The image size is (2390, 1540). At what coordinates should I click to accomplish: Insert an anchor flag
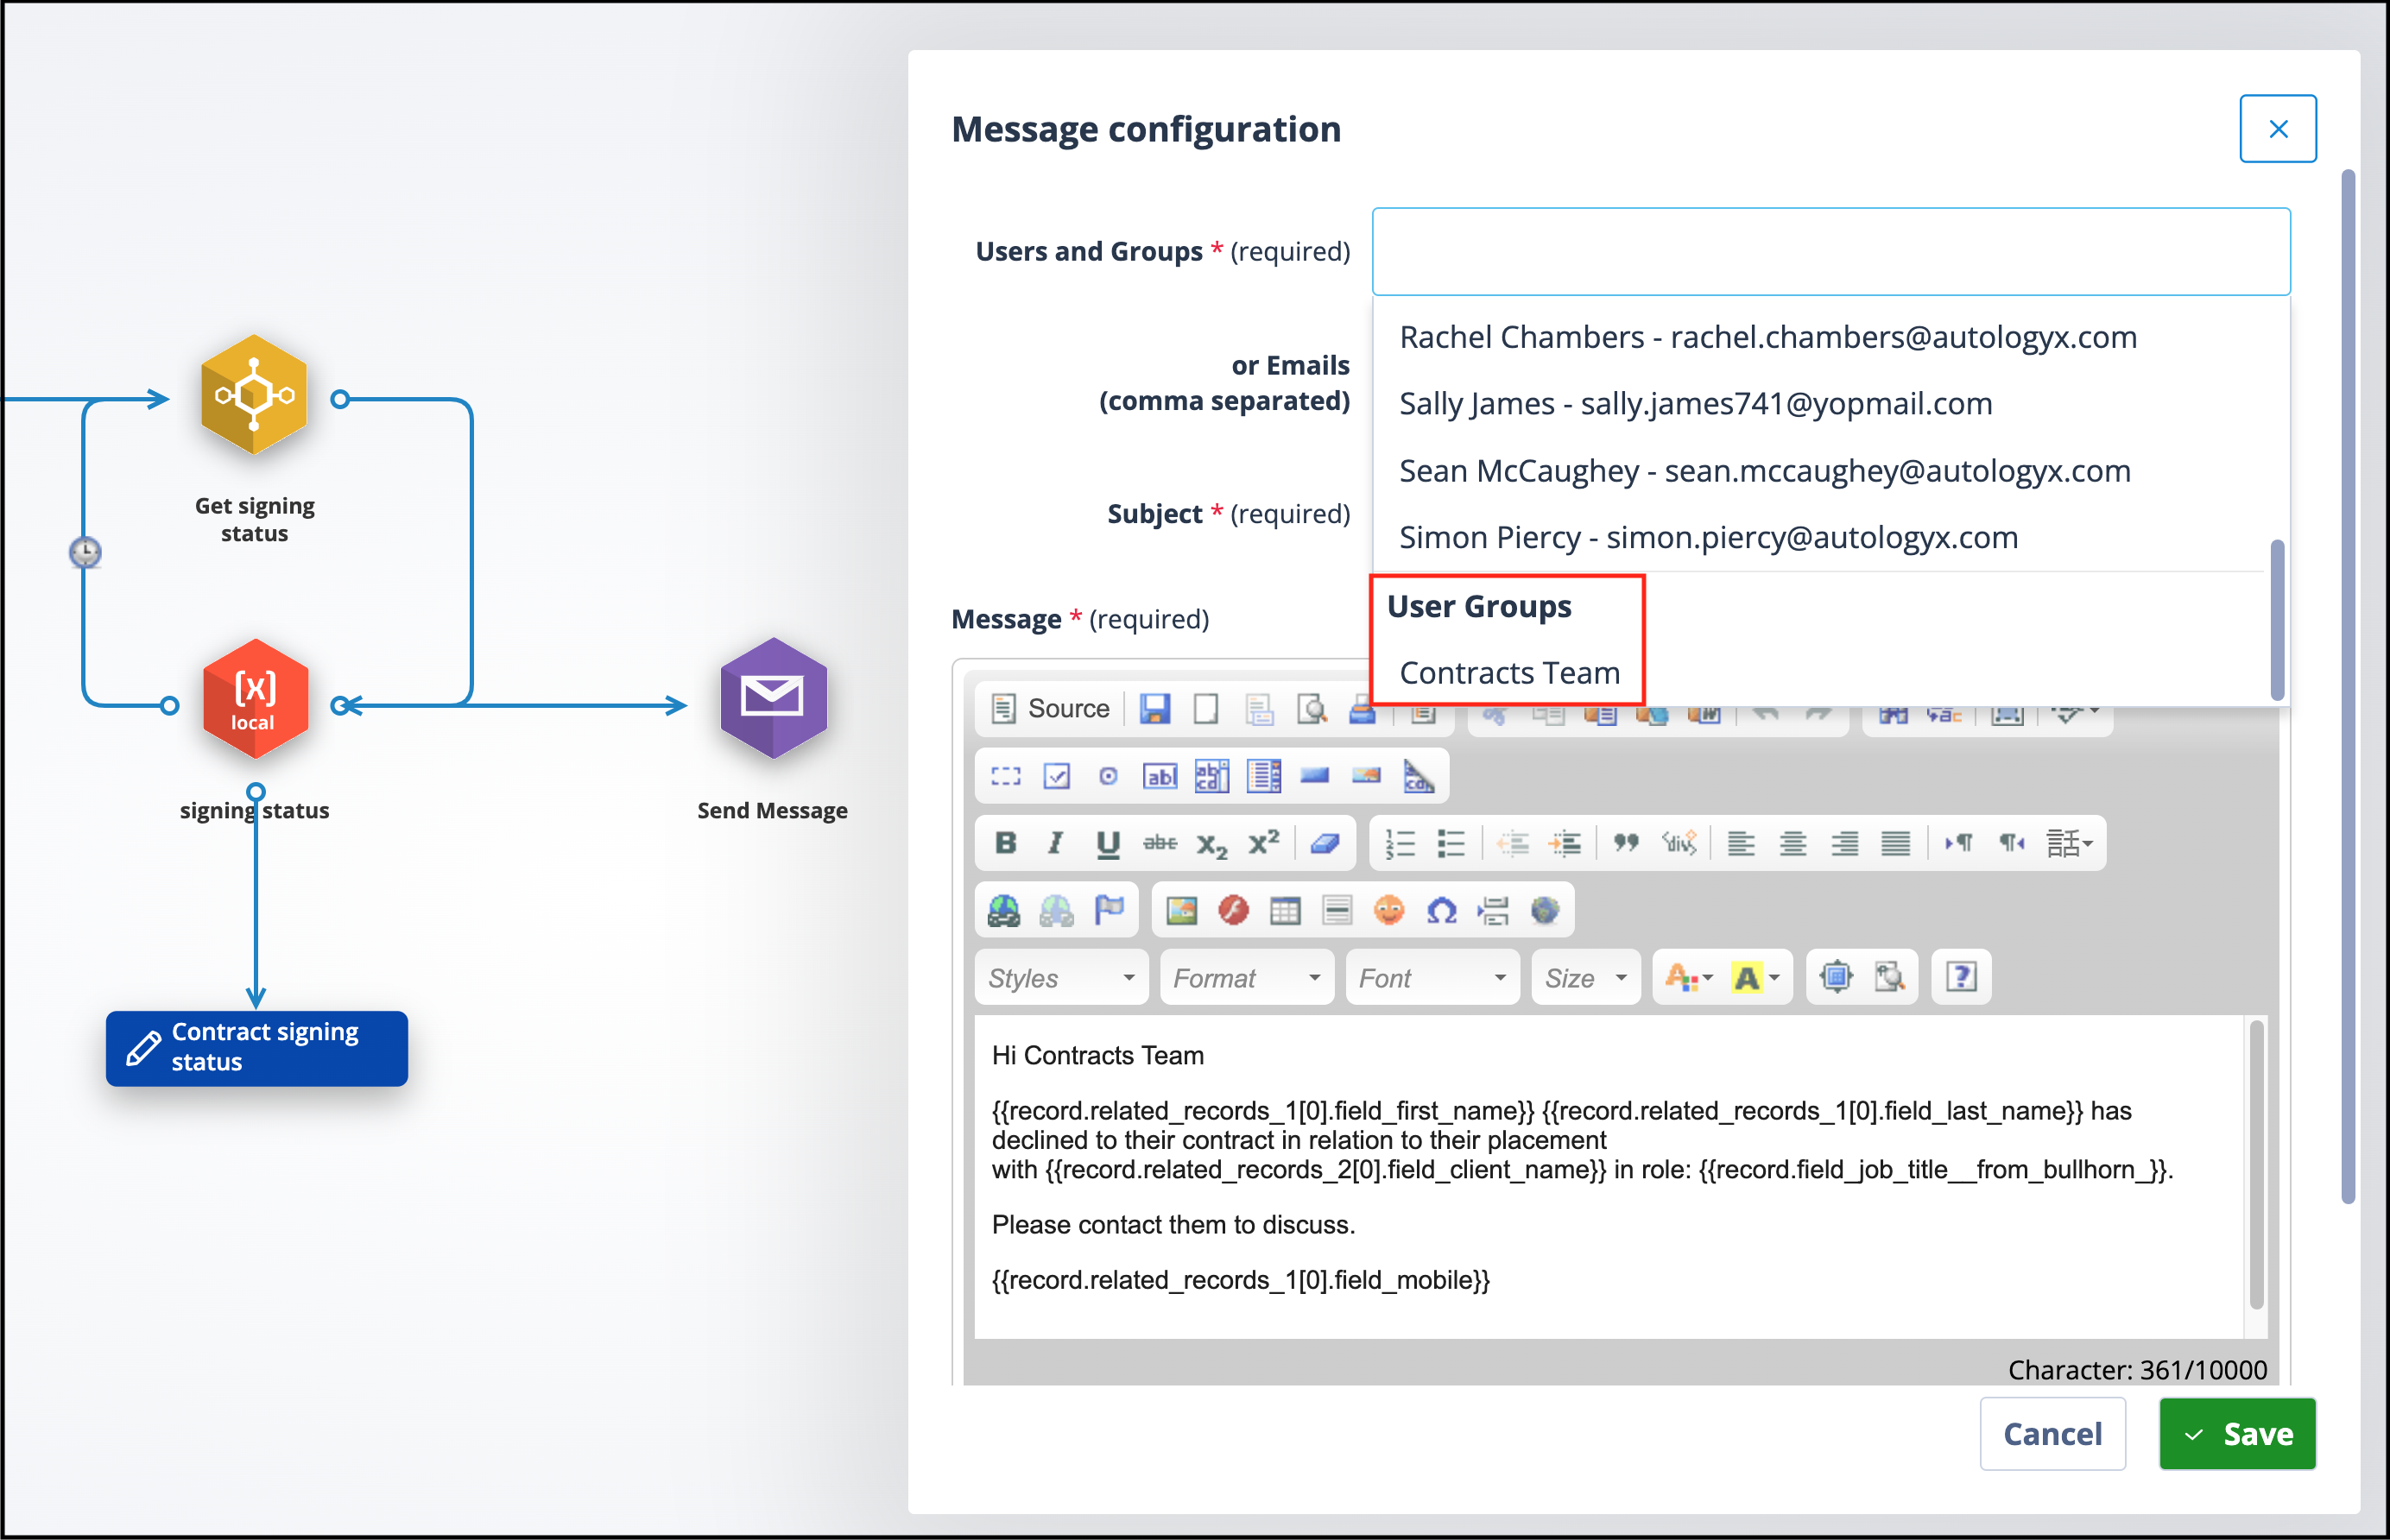coord(1109,910)
